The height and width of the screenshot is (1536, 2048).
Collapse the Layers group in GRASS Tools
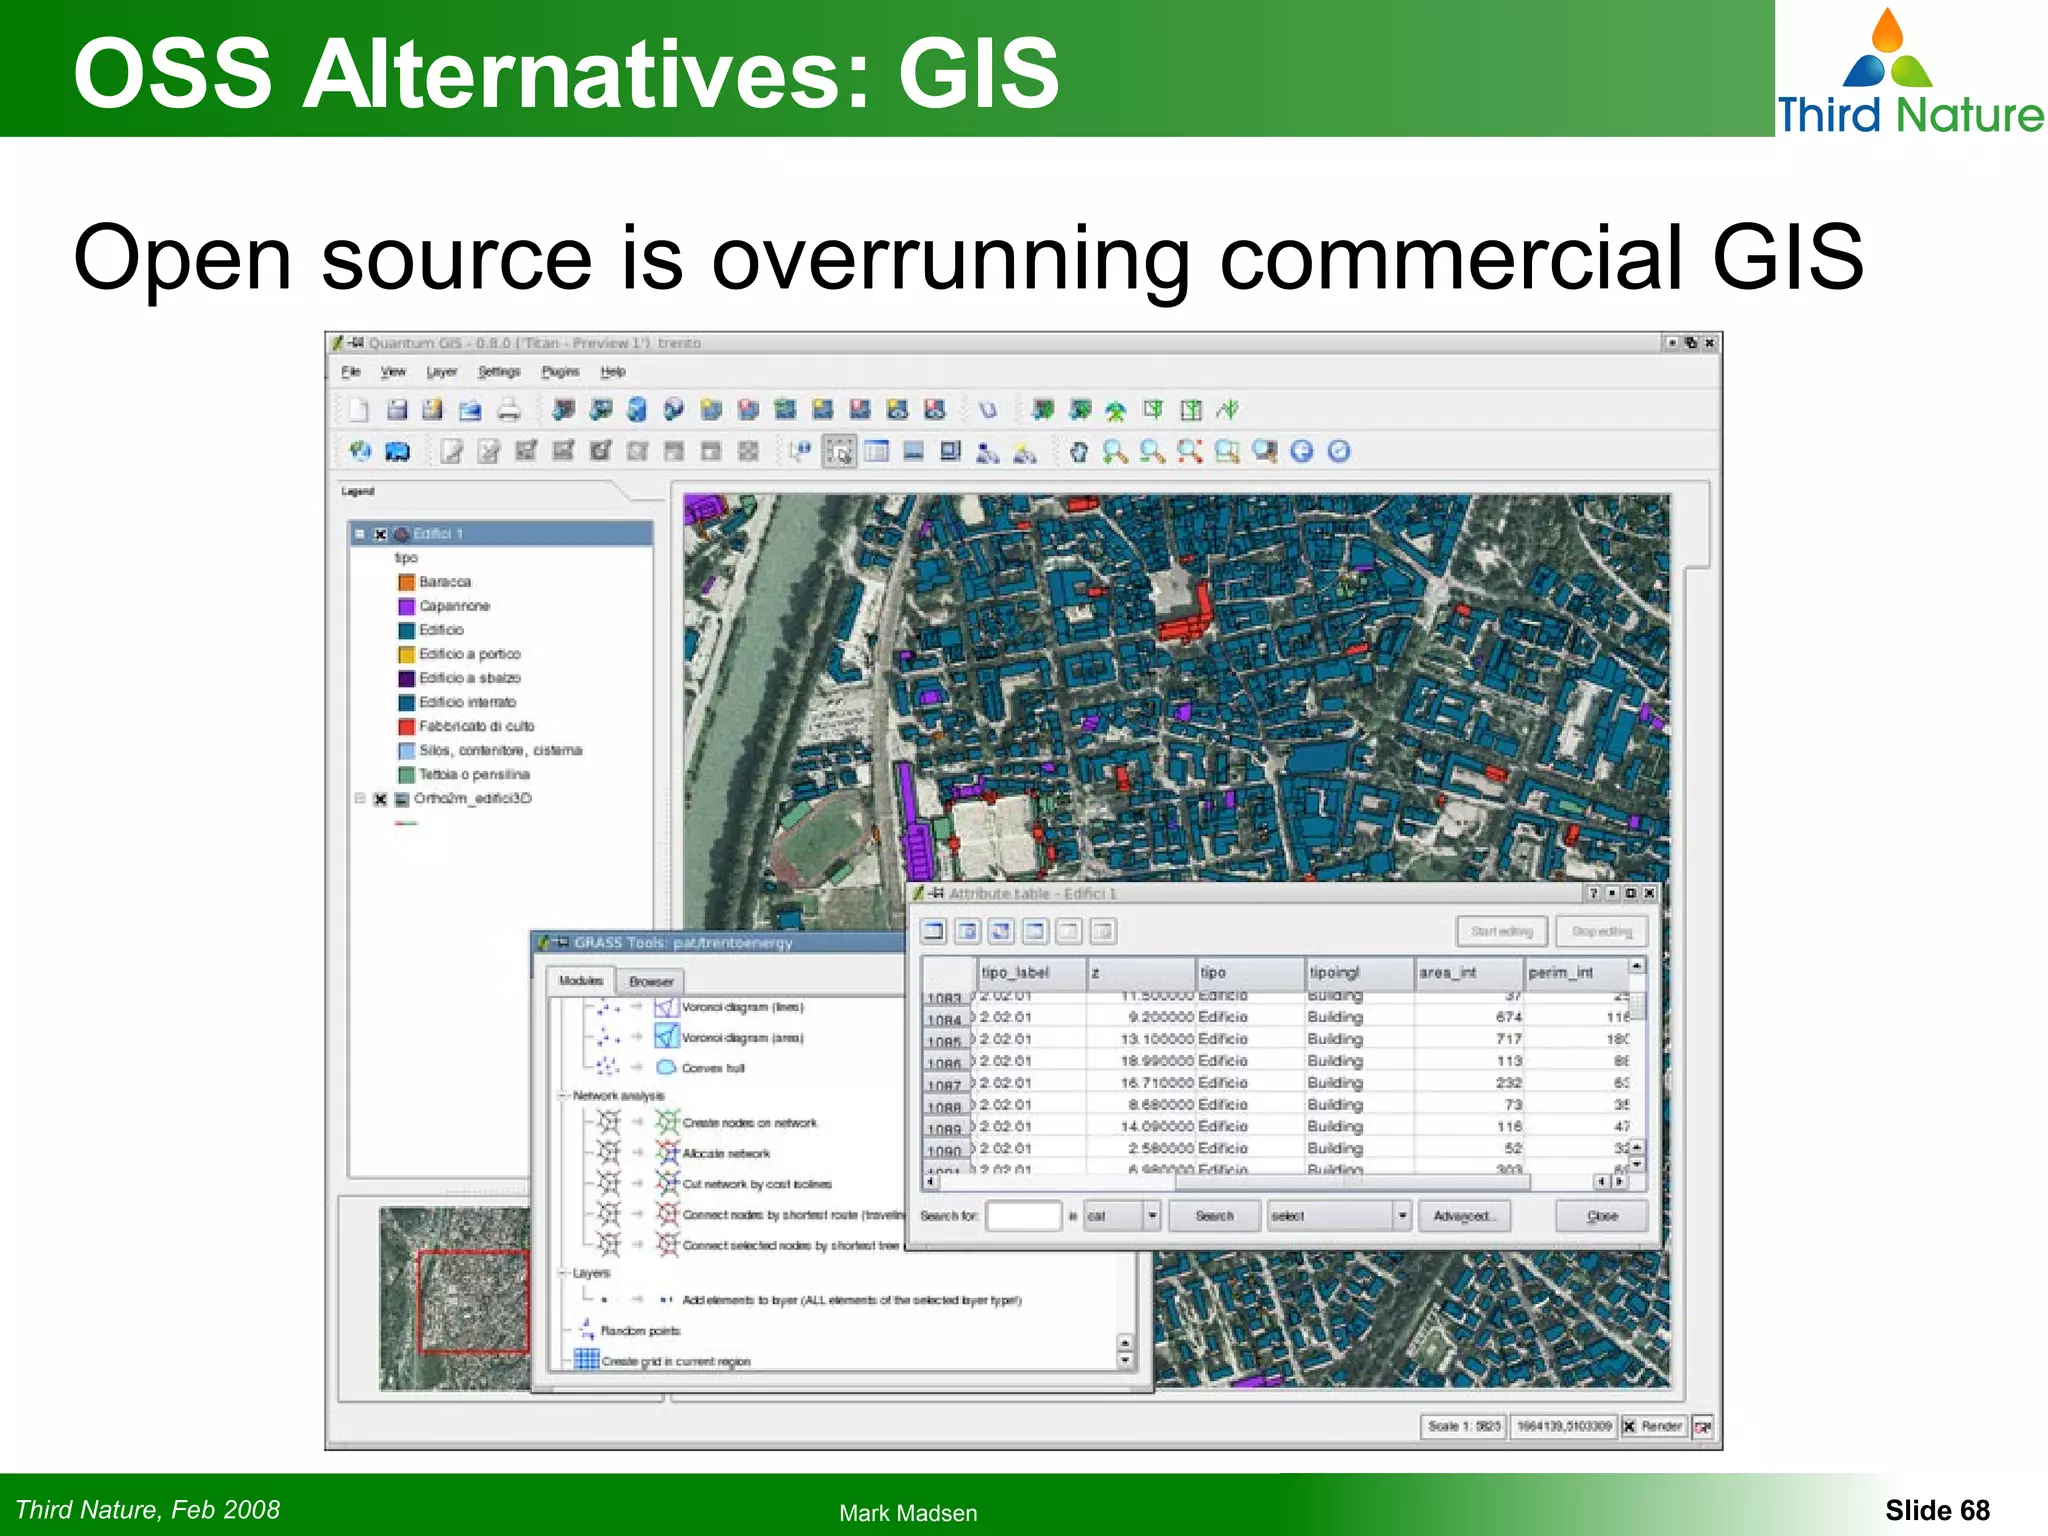(563, 1273)
